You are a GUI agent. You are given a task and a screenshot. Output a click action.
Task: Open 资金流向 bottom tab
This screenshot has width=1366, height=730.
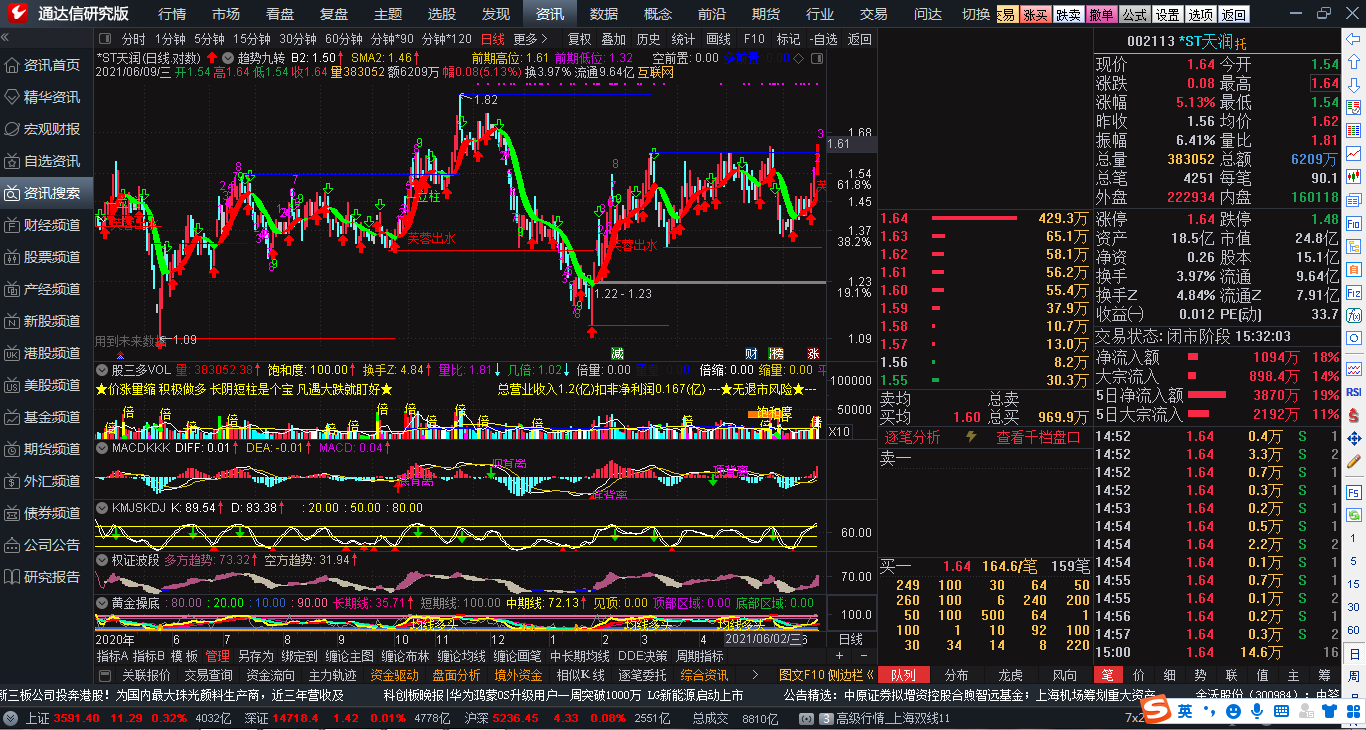[271, 675]
